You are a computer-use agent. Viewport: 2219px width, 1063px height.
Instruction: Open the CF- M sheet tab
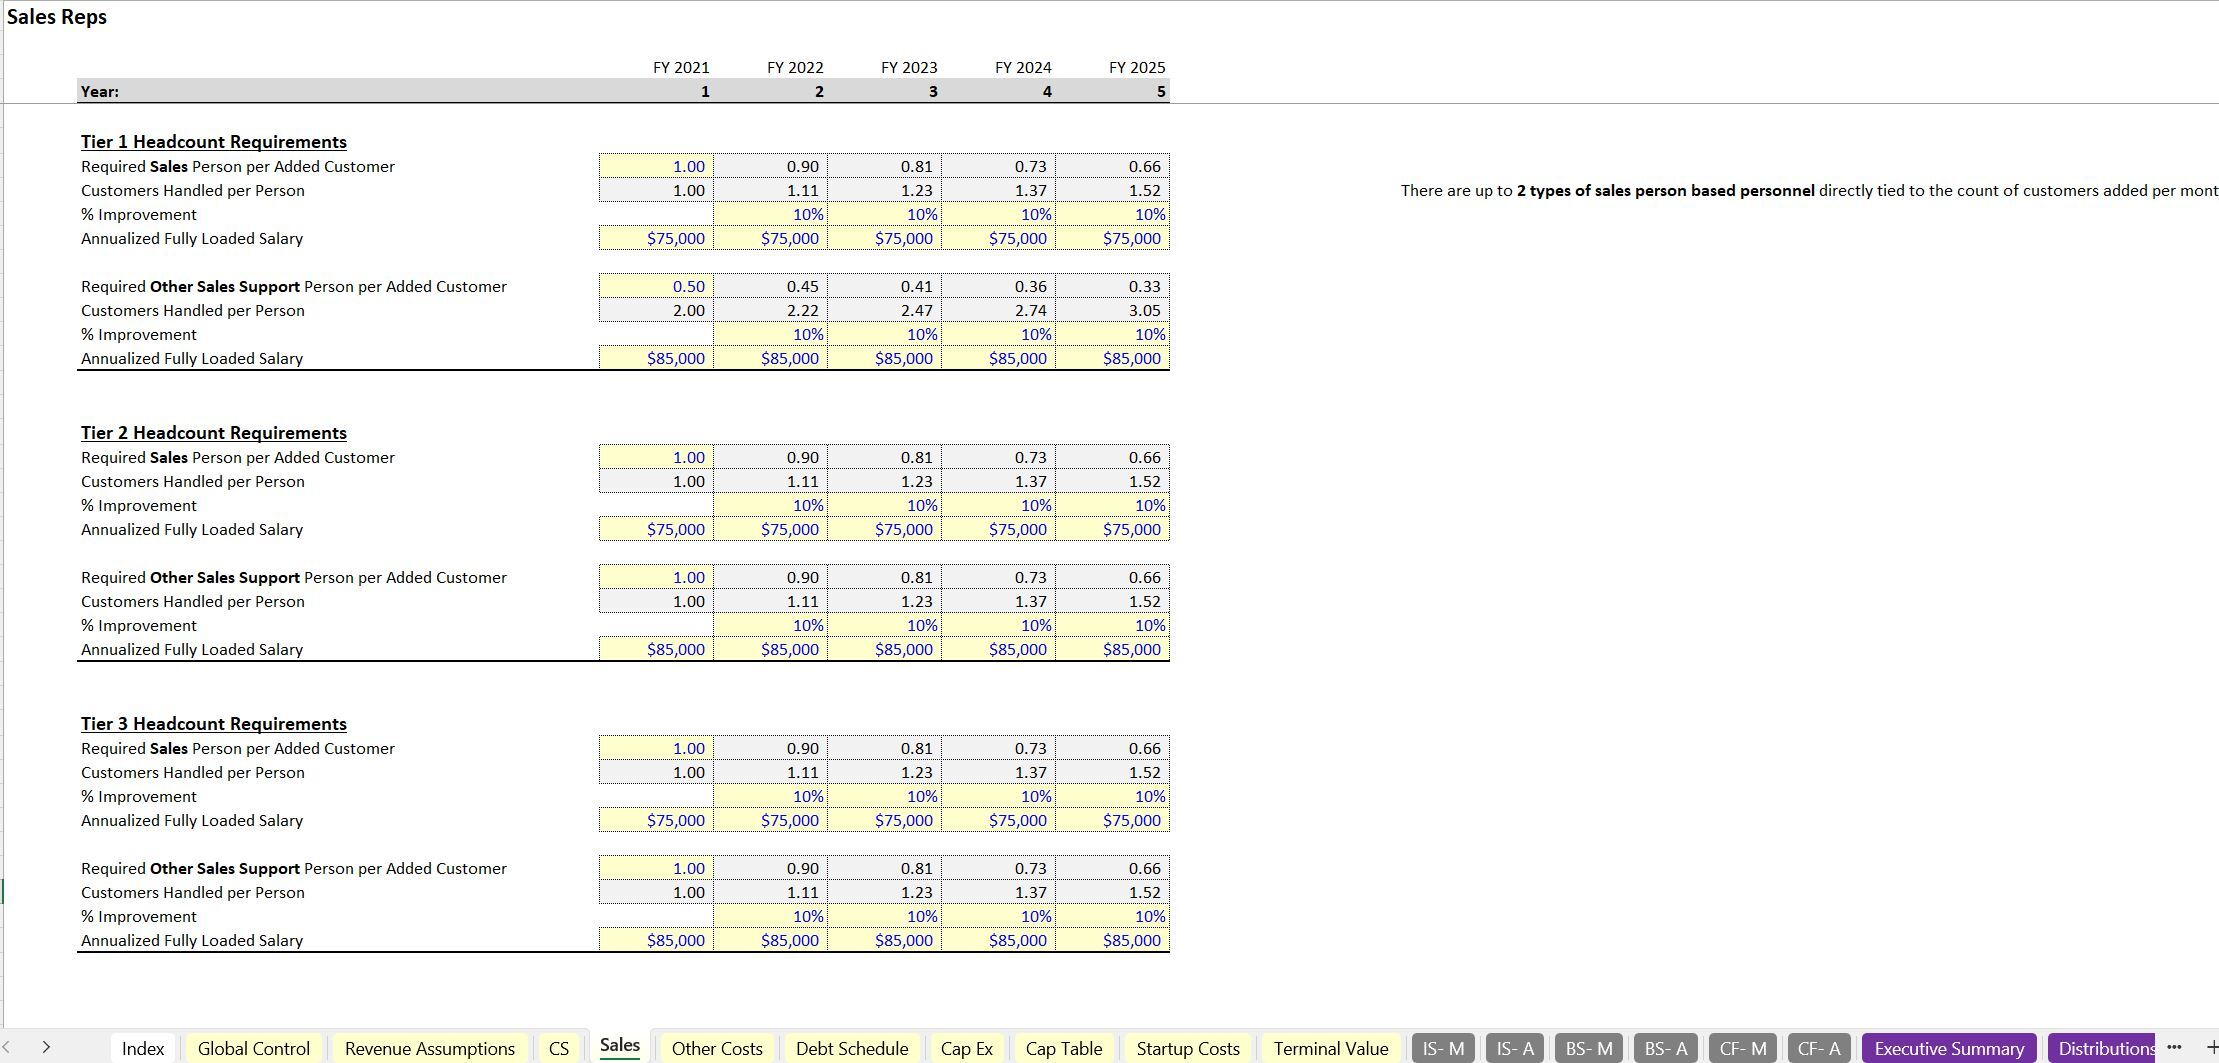1743,1048
